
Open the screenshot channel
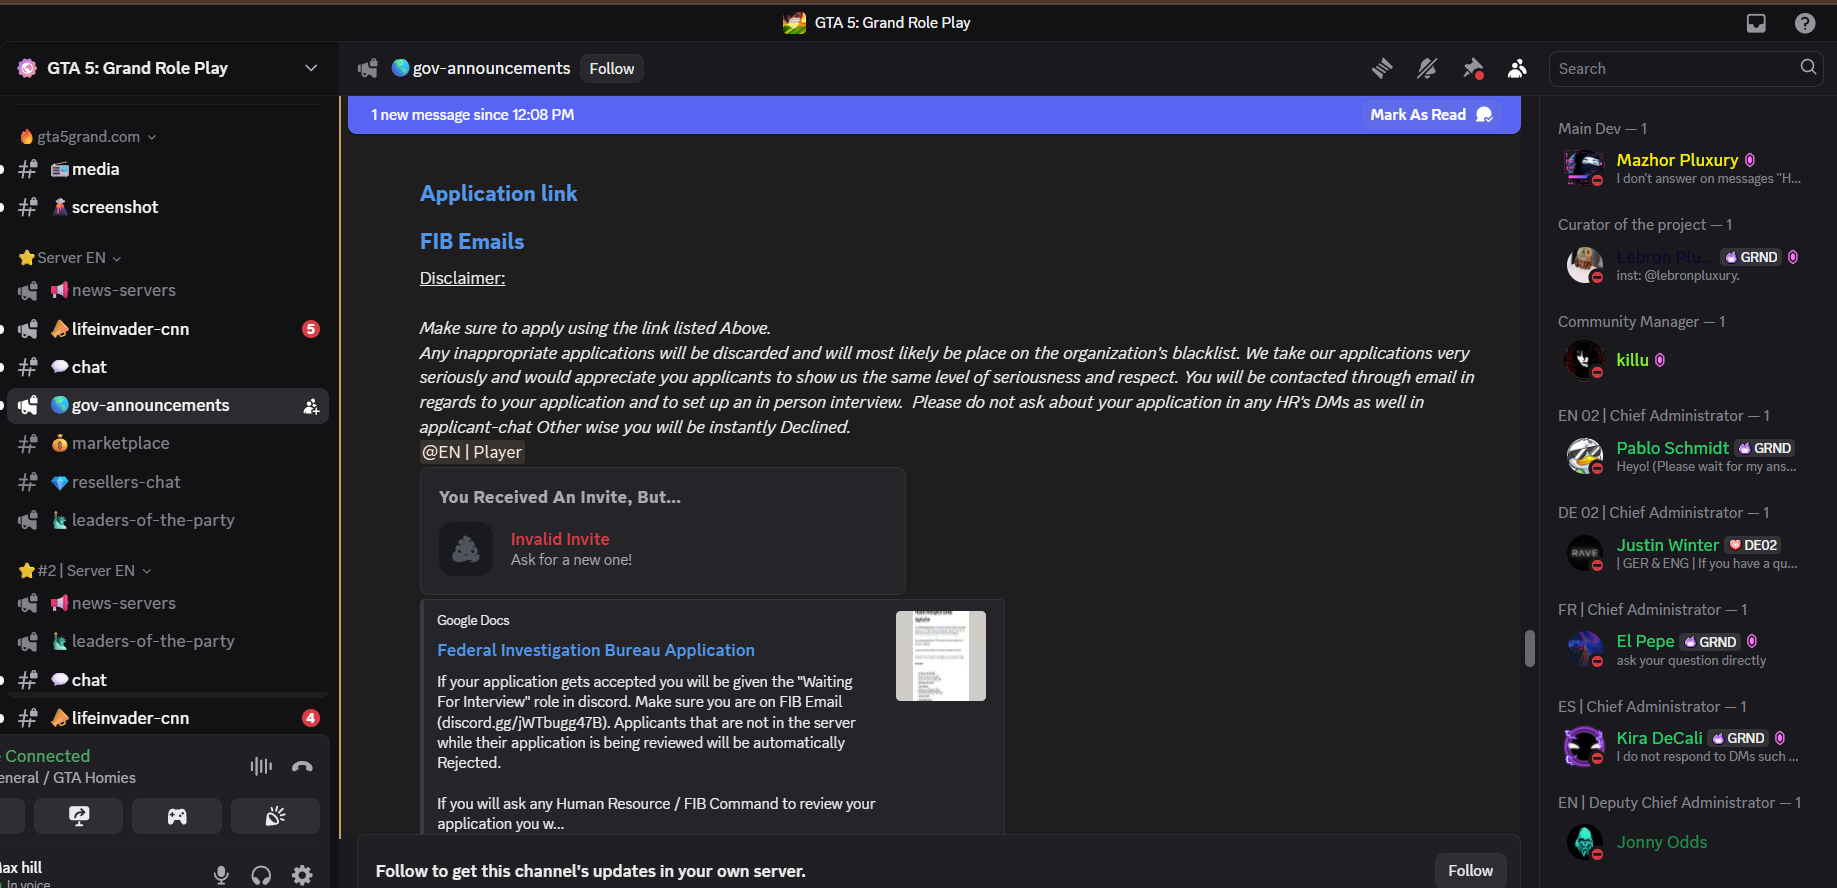click(167, 207)
